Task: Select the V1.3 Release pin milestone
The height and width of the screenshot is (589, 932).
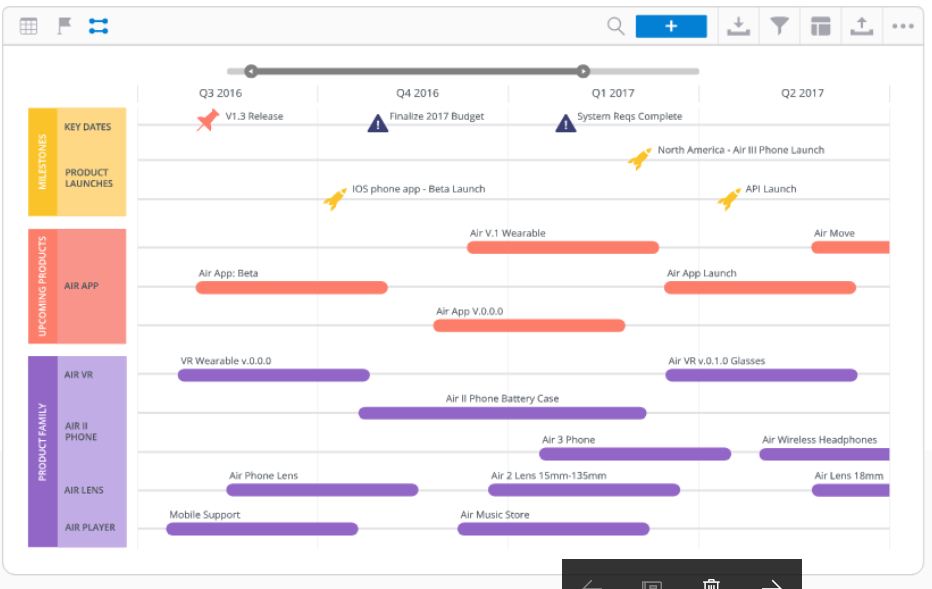Action: coord(208,121)
